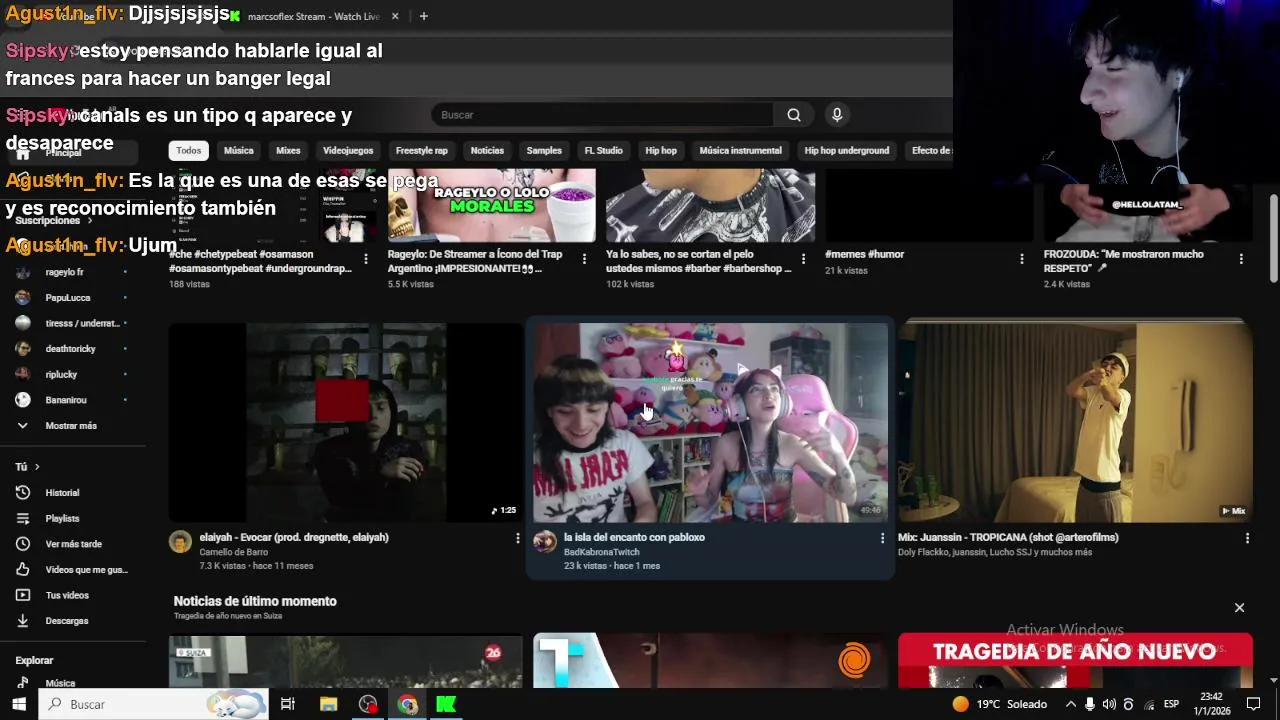Select the Música instrumental filter chip

[x=741, y=151]
